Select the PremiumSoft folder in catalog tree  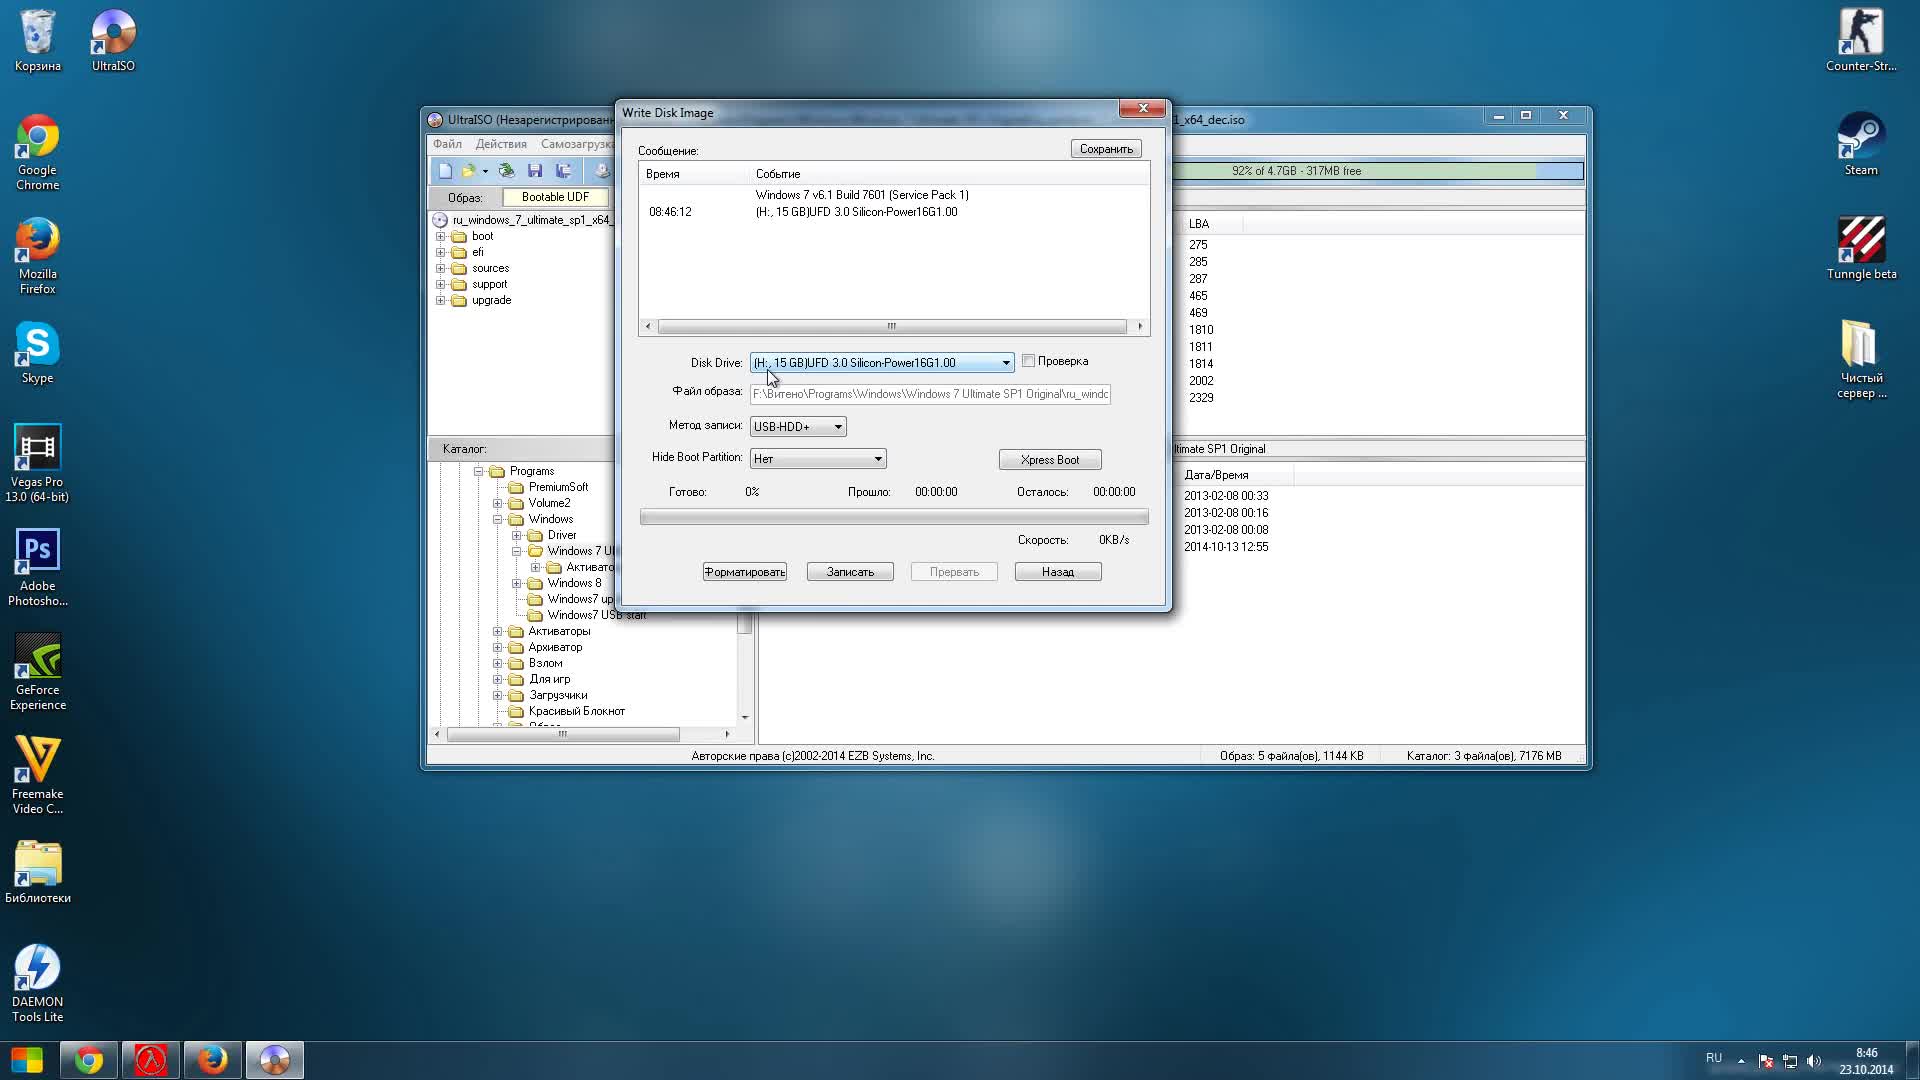point(558,487)
